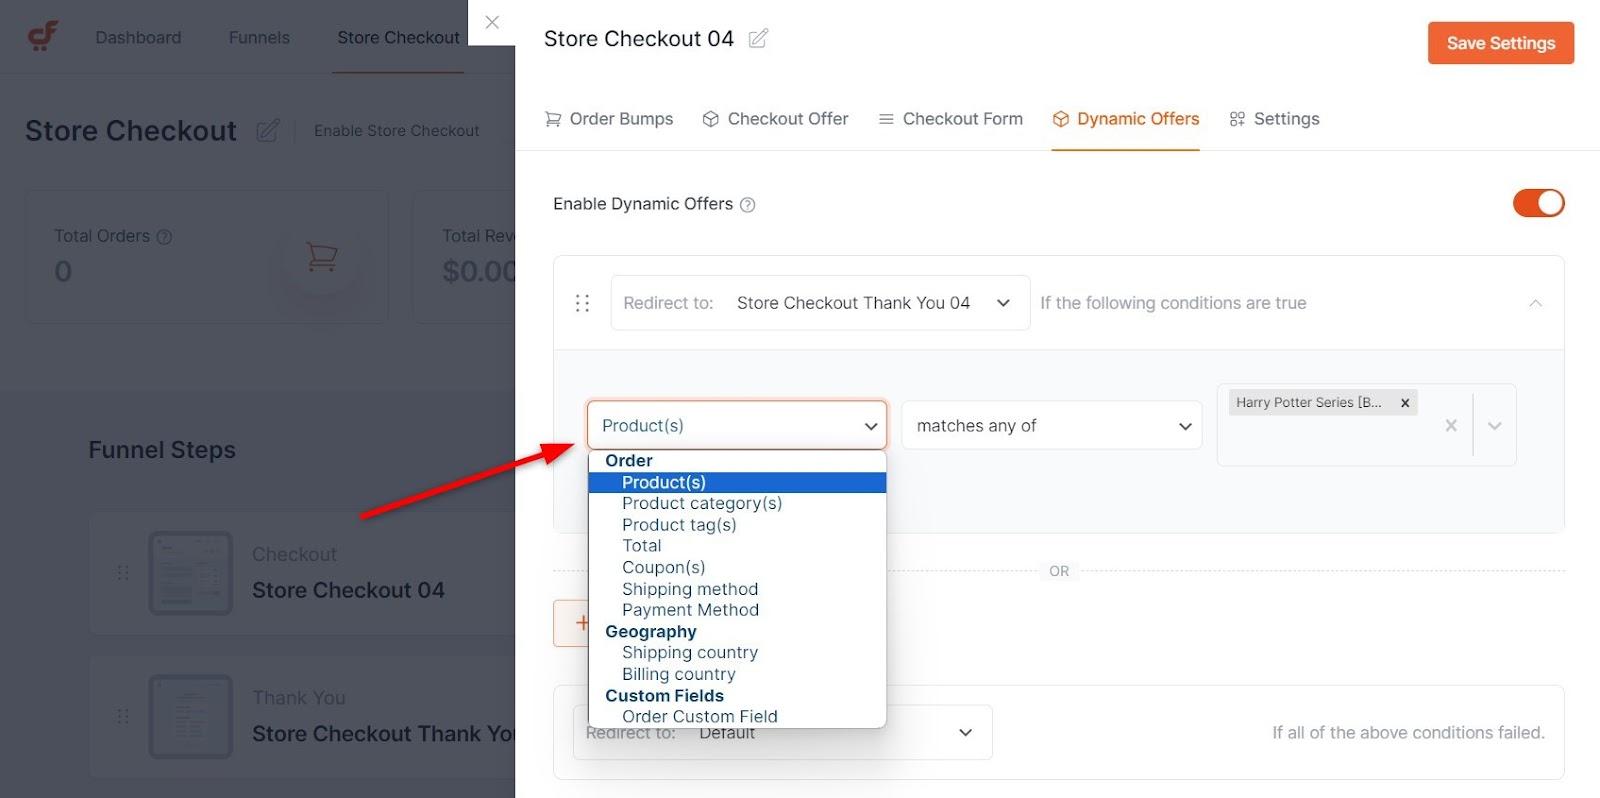The height and width of the screenshot is (798, 1600).
Task: Select Product category(s) option
Action: pos(737,504)
